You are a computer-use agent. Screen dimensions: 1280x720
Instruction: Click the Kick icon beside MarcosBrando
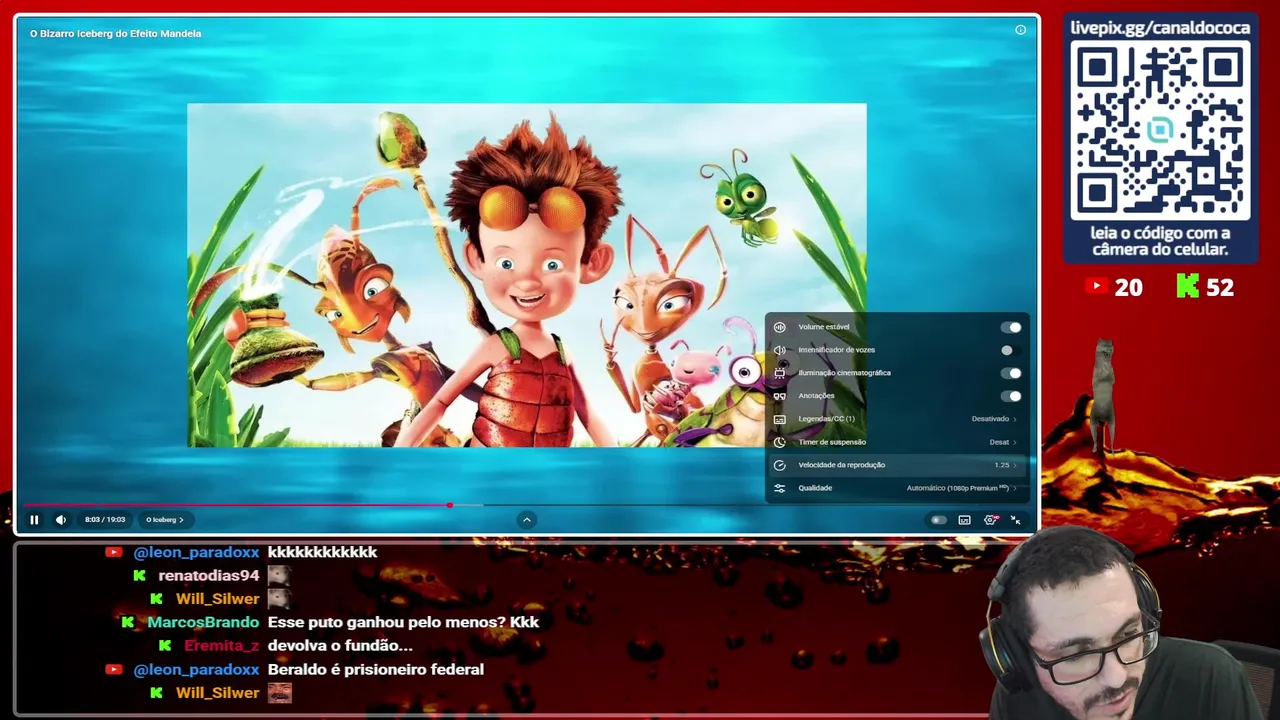coord(128,622)
